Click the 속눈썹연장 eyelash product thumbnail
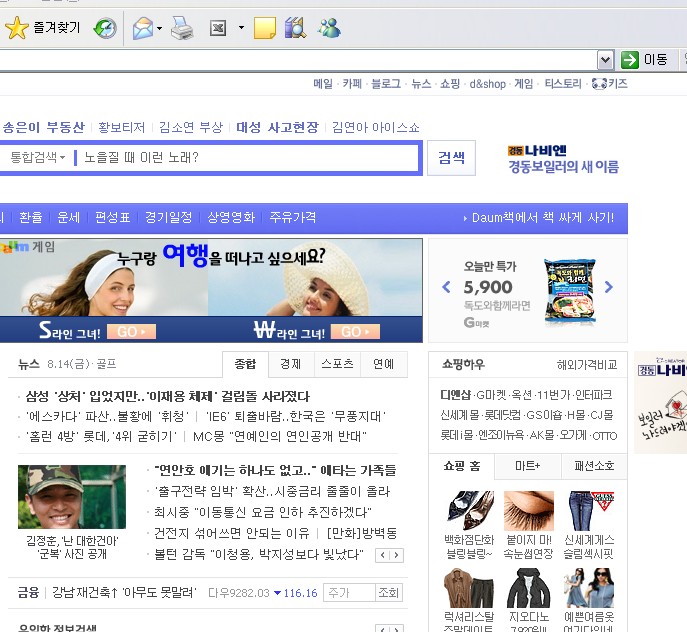The height and width of the screenshot is (632, 687). coord(529,511)
